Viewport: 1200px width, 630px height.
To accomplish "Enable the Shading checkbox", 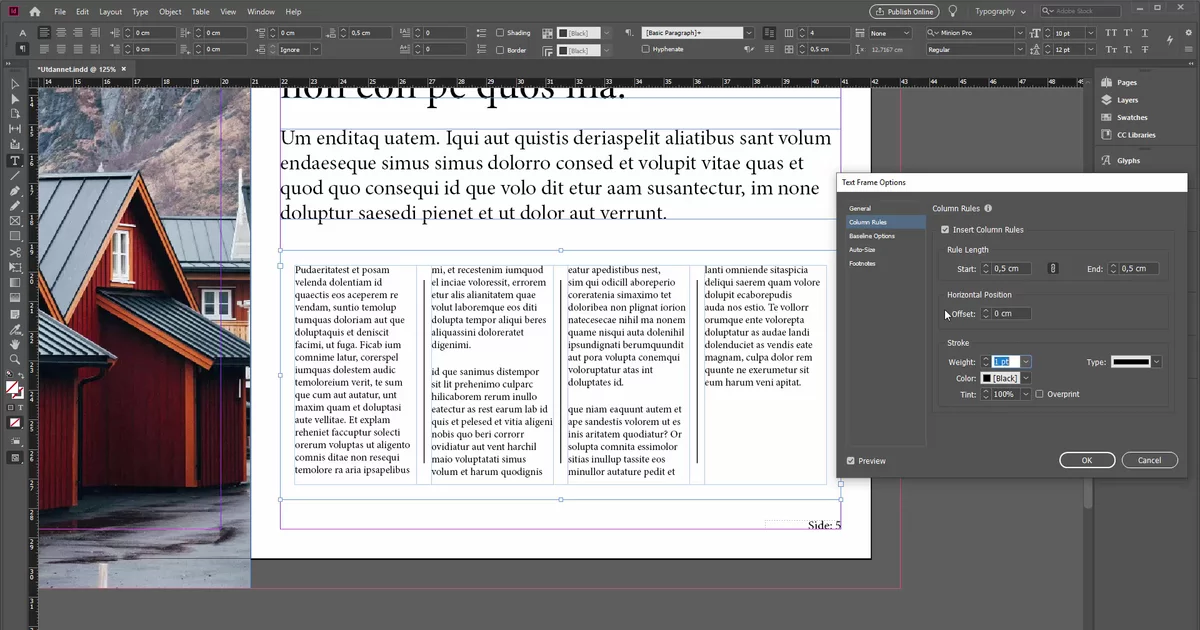I will click(500, 33).
